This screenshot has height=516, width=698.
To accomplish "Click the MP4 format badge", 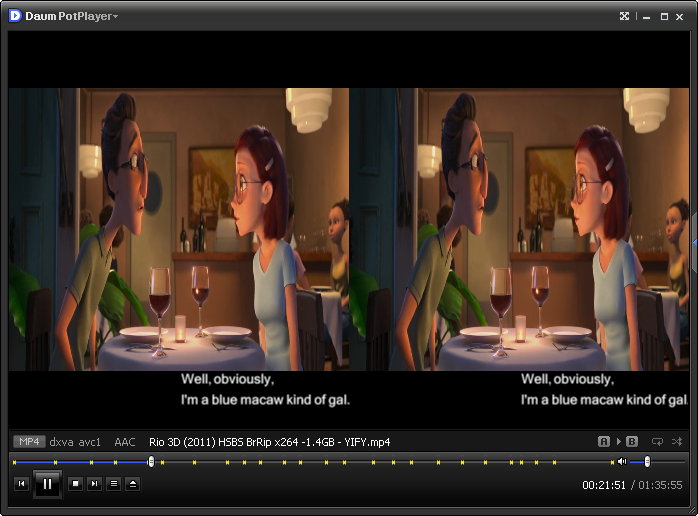I will click(28, 441).
